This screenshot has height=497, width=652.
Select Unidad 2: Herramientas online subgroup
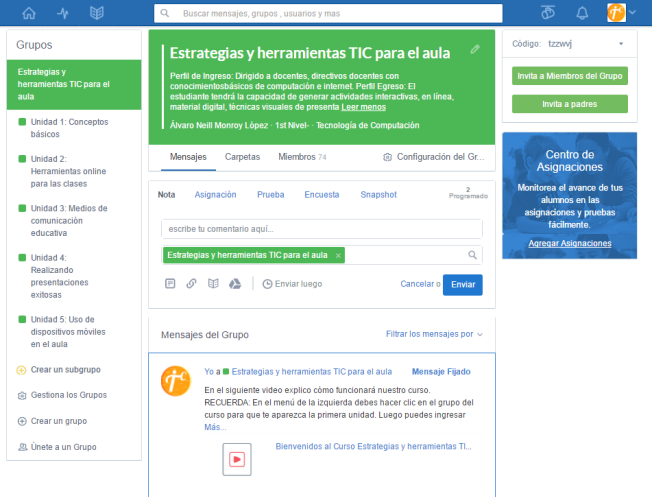(x=68, y=171)
